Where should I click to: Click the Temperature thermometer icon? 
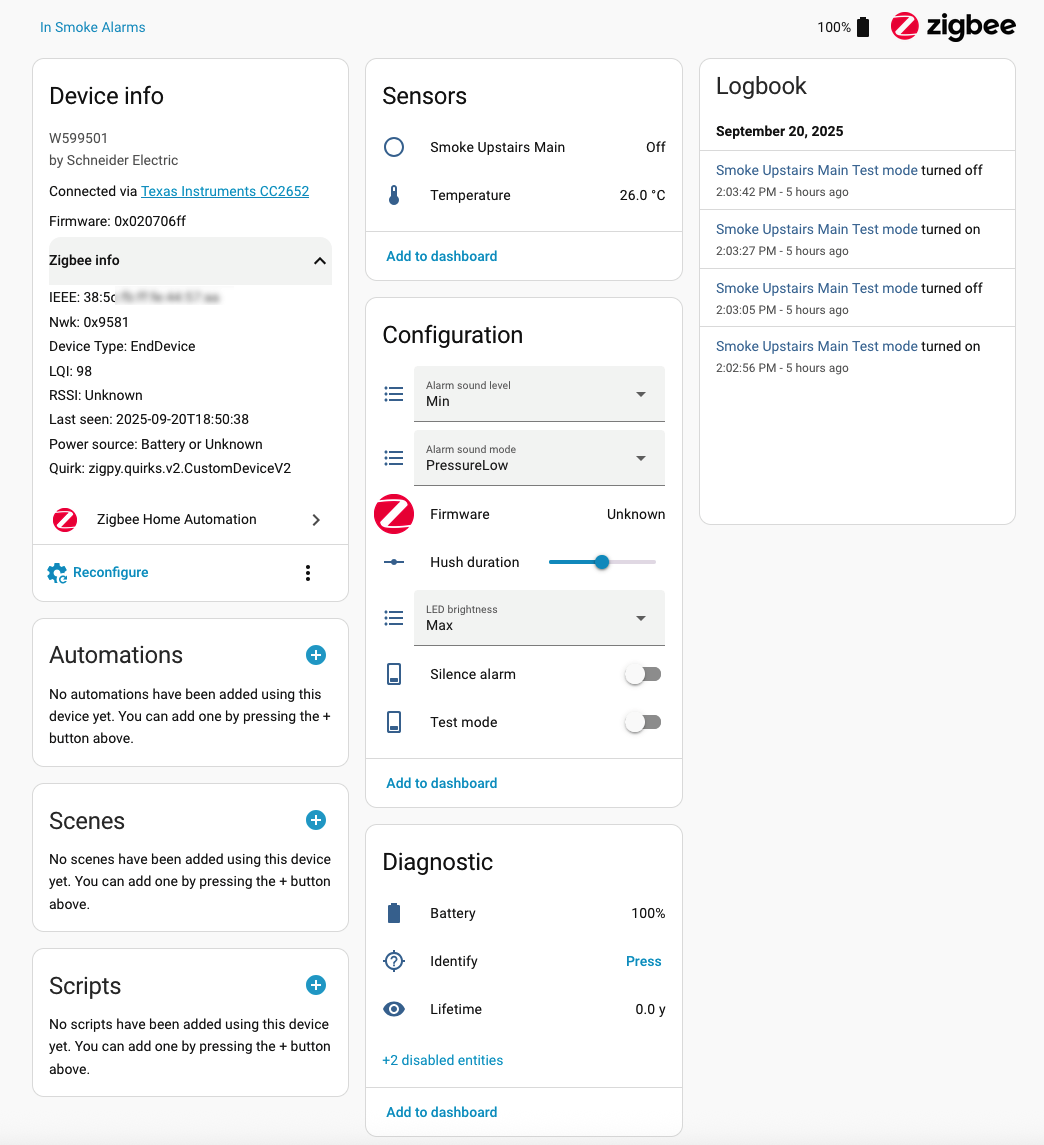(x=394, y=195)
